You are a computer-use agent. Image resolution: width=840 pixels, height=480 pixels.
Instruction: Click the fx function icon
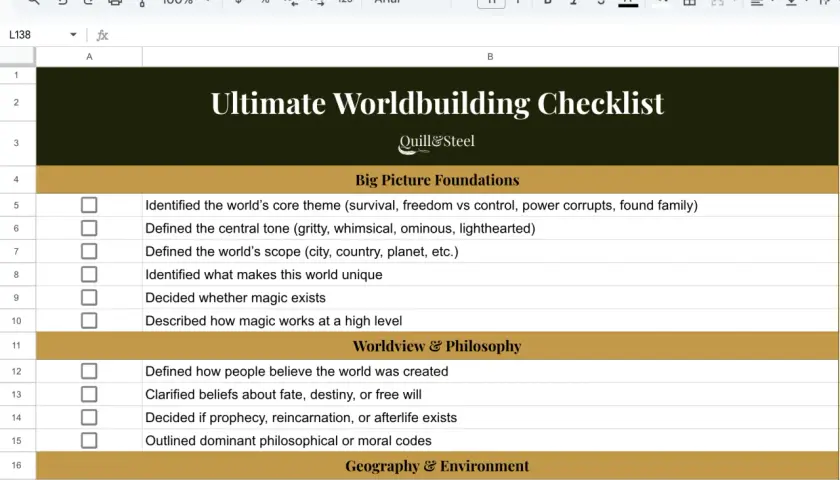(x=102, y=35)
